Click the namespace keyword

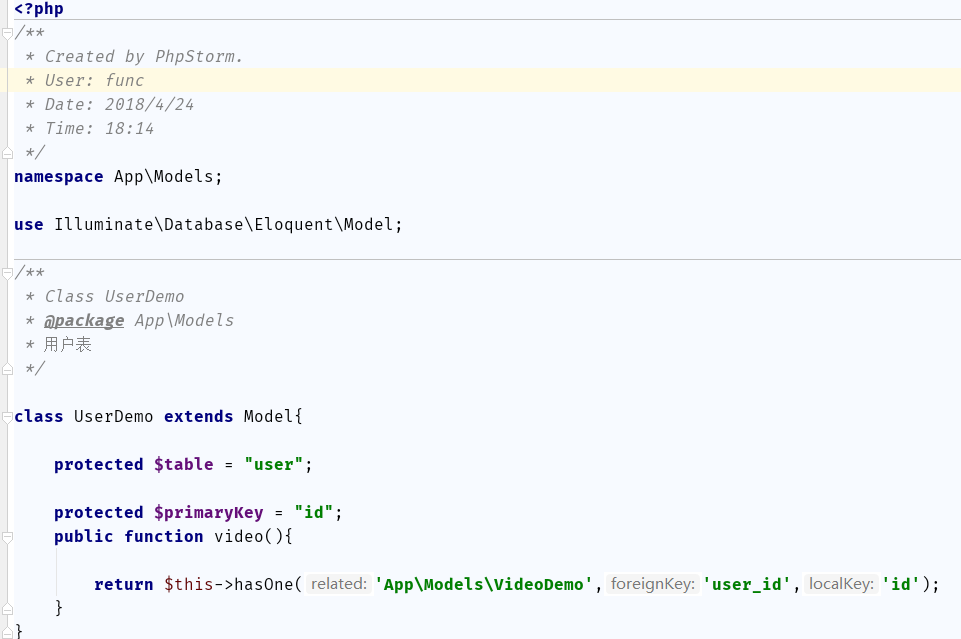(59, 176)
